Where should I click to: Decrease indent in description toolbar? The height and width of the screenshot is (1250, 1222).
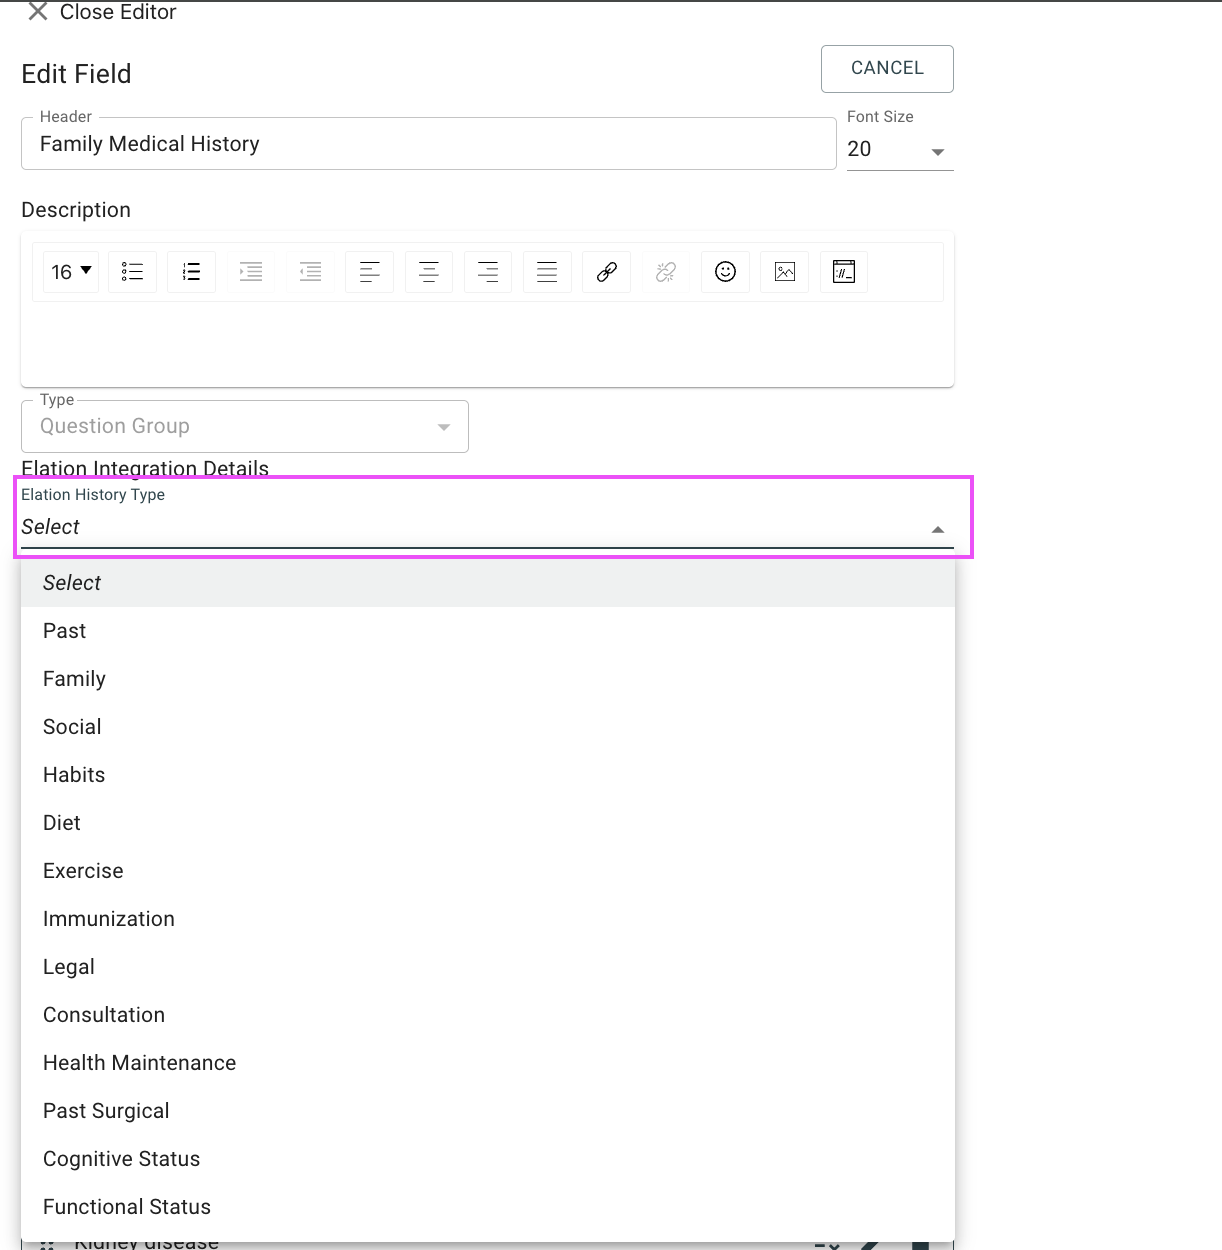point(310,272)
